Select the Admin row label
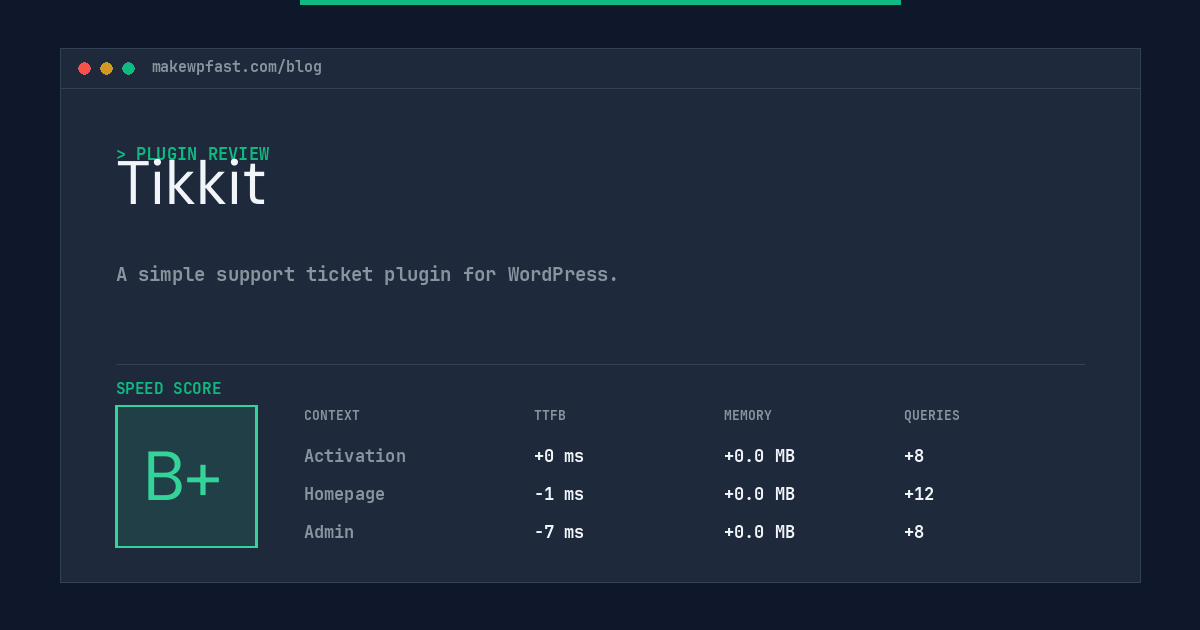The width and height of the screenshot is (1200, 630). (x=329, y=532)
